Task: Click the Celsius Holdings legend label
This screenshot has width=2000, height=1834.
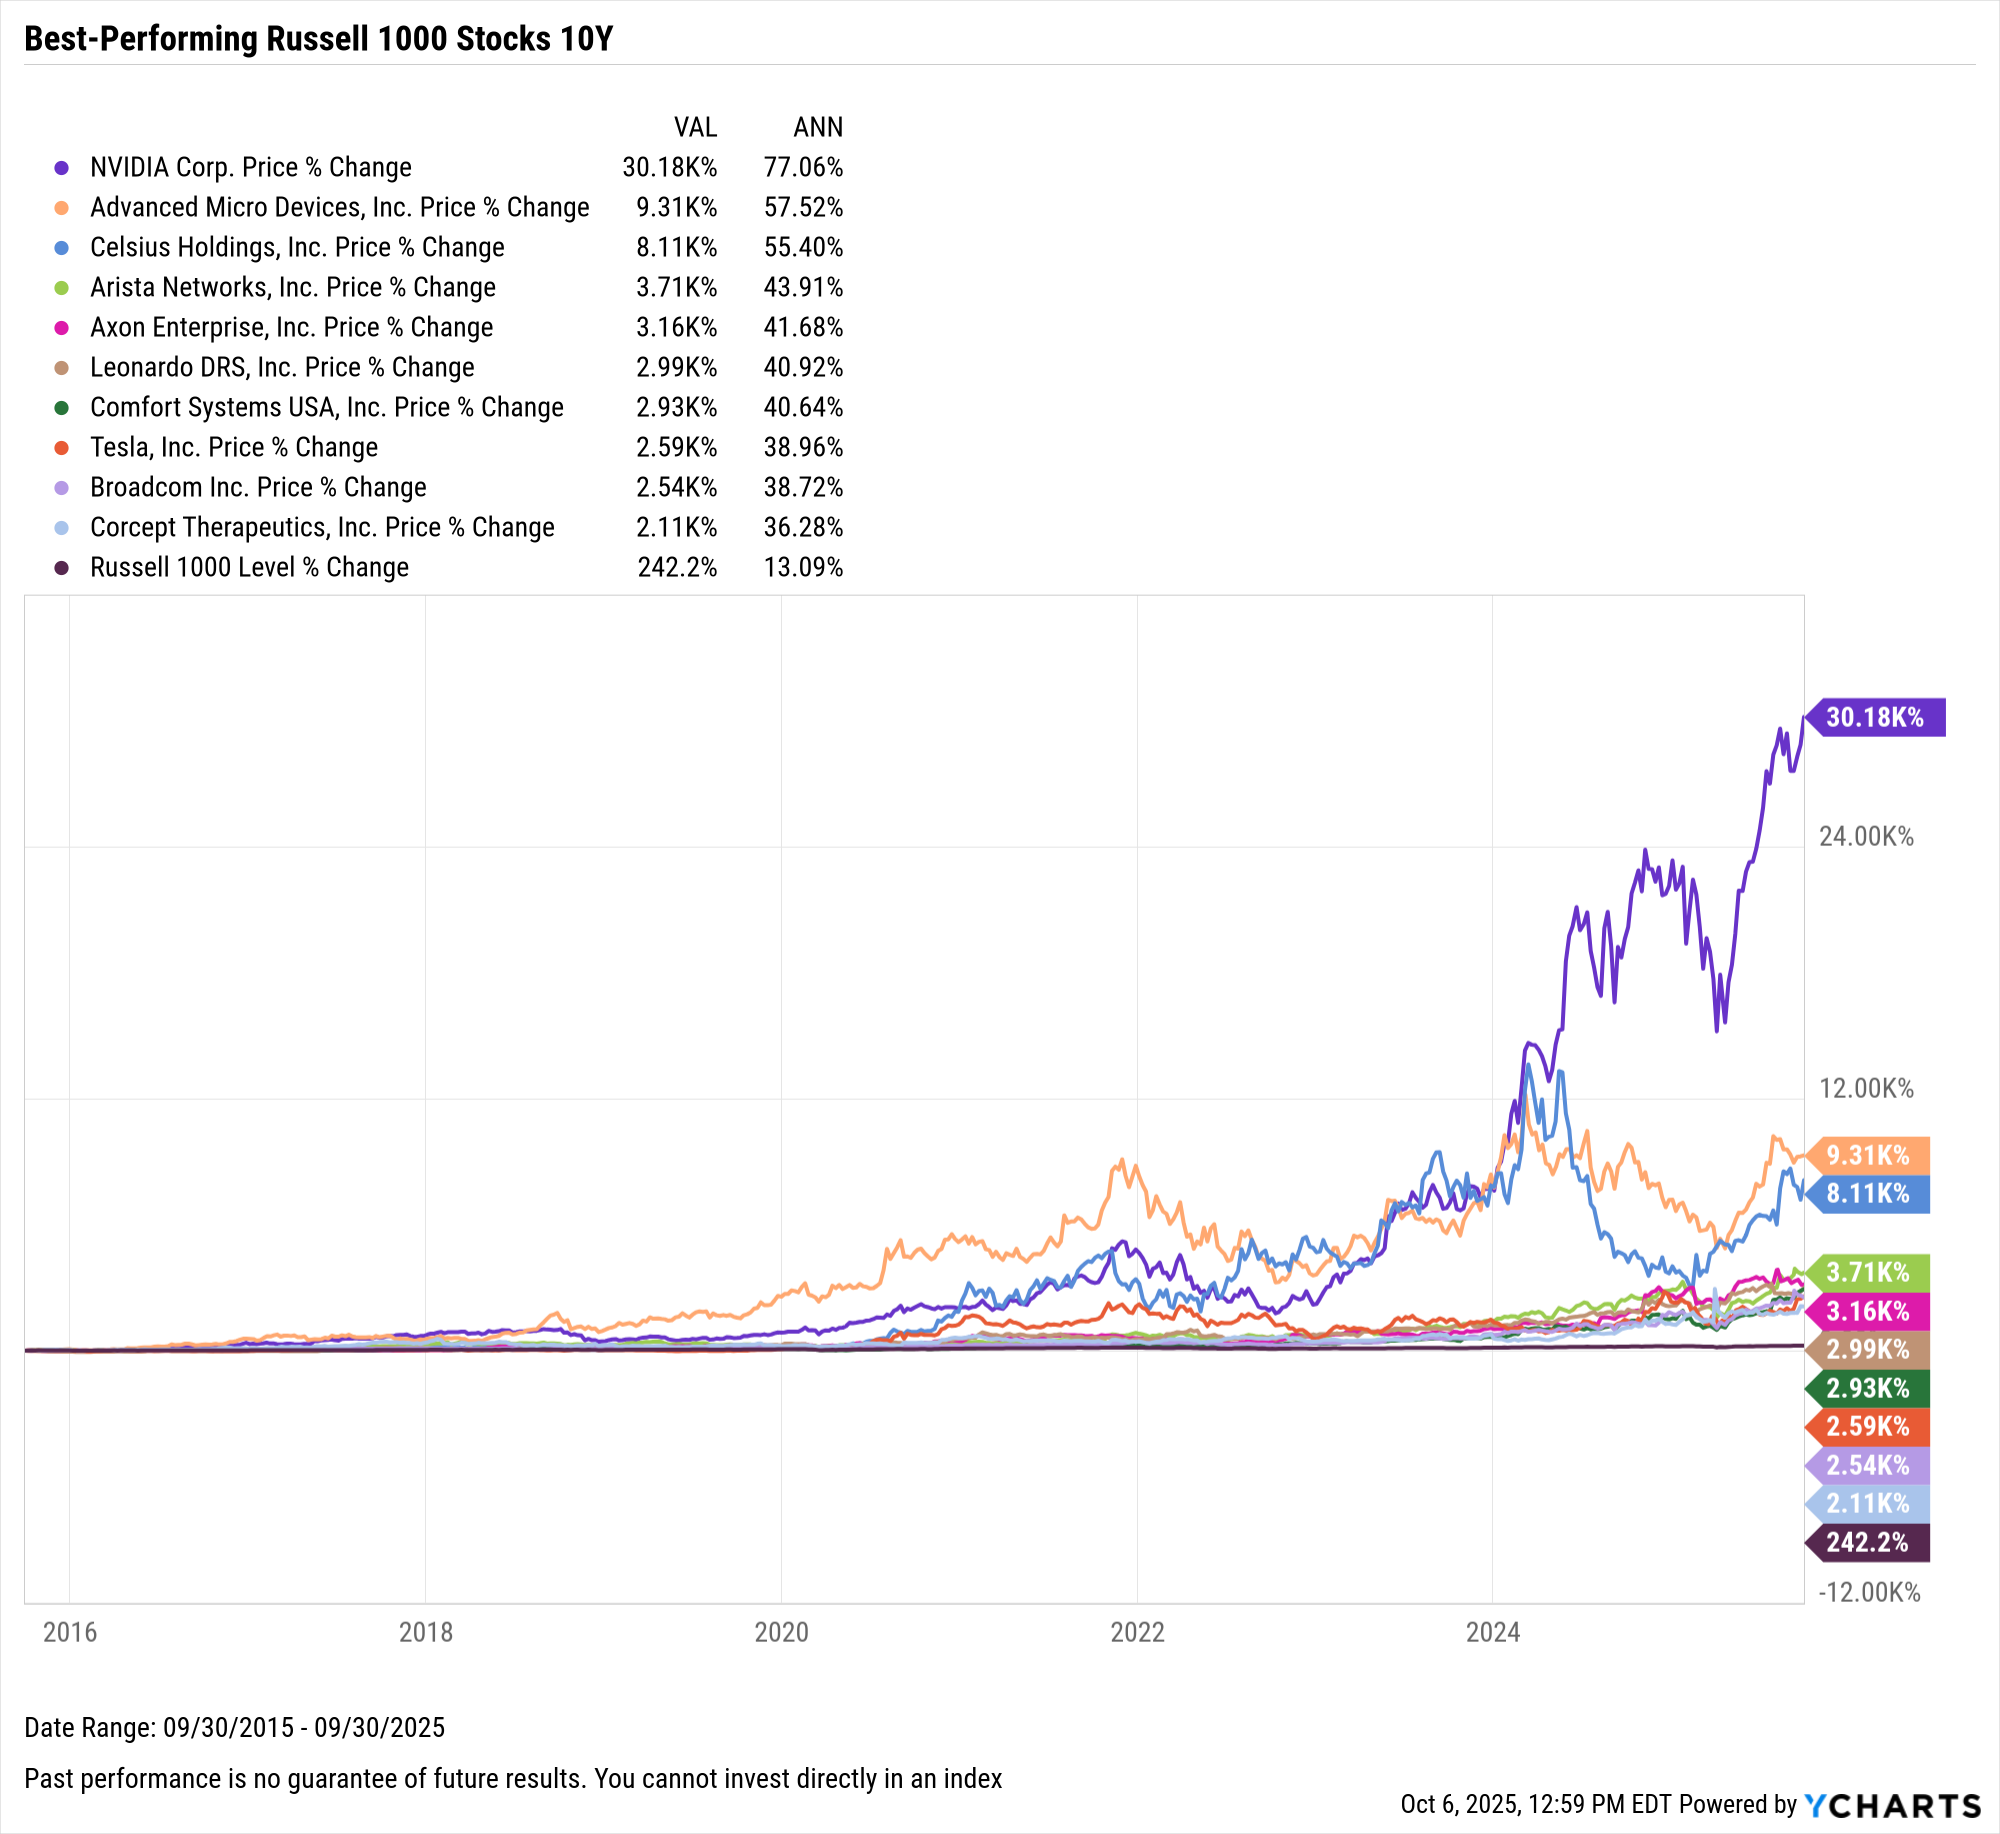Action: 297,247
